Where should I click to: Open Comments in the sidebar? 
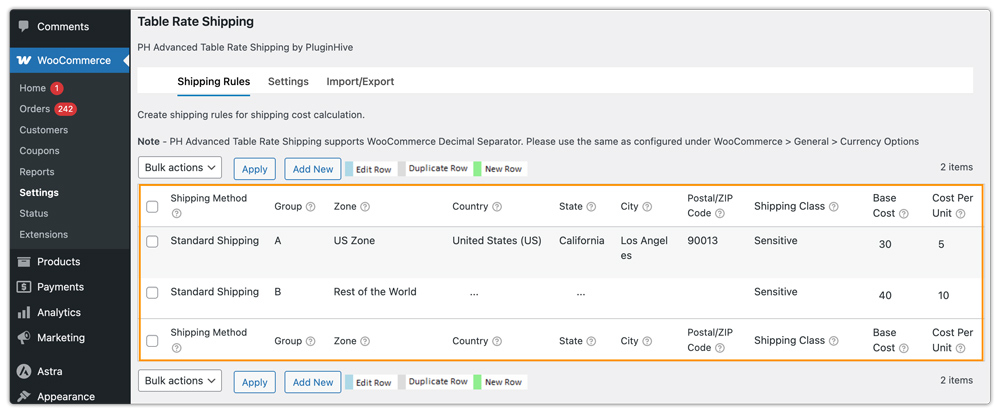62,27
